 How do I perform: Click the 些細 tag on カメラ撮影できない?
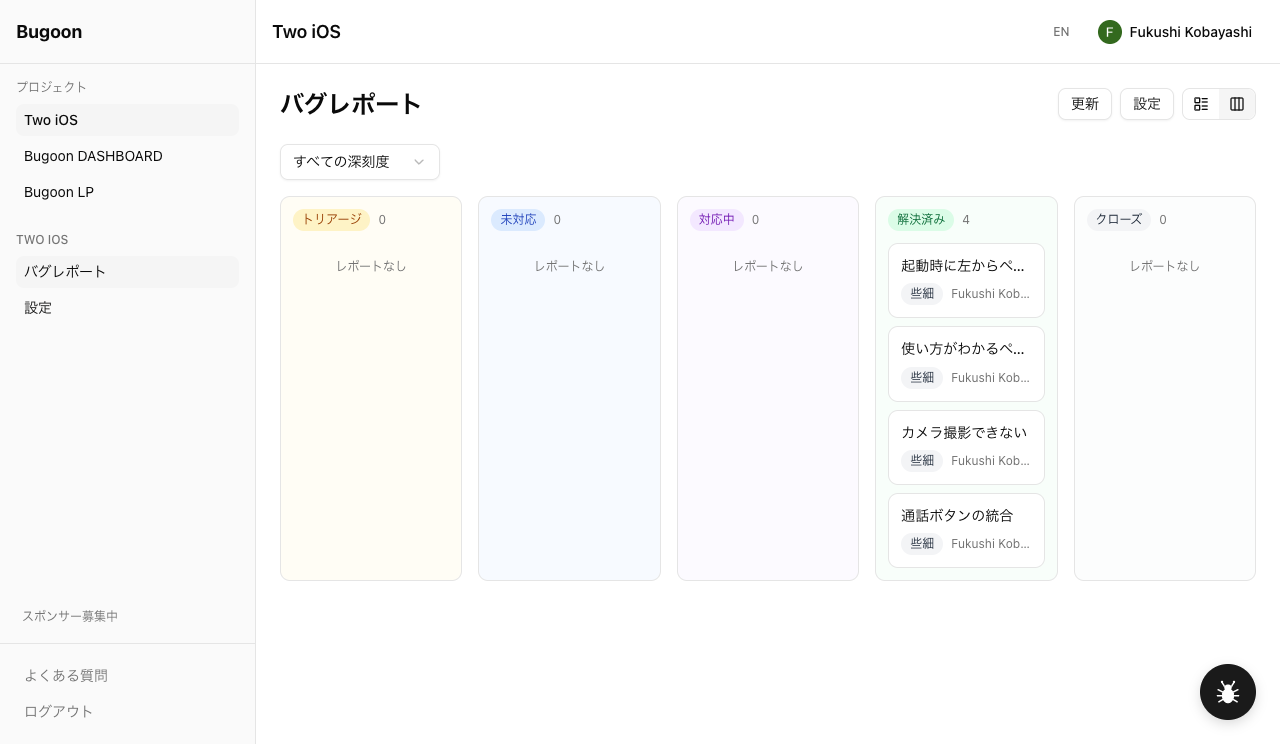point(922,461)
